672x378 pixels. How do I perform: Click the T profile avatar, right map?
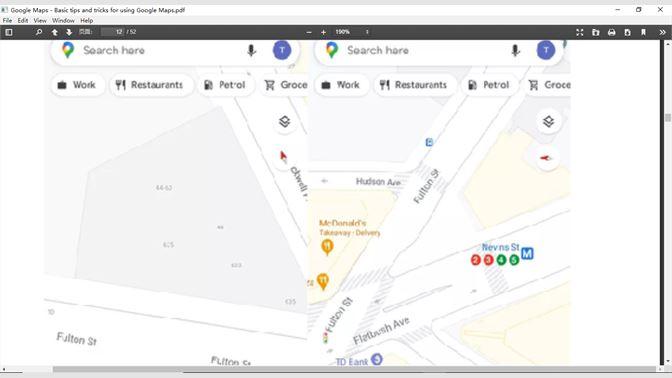coord(546,50)
